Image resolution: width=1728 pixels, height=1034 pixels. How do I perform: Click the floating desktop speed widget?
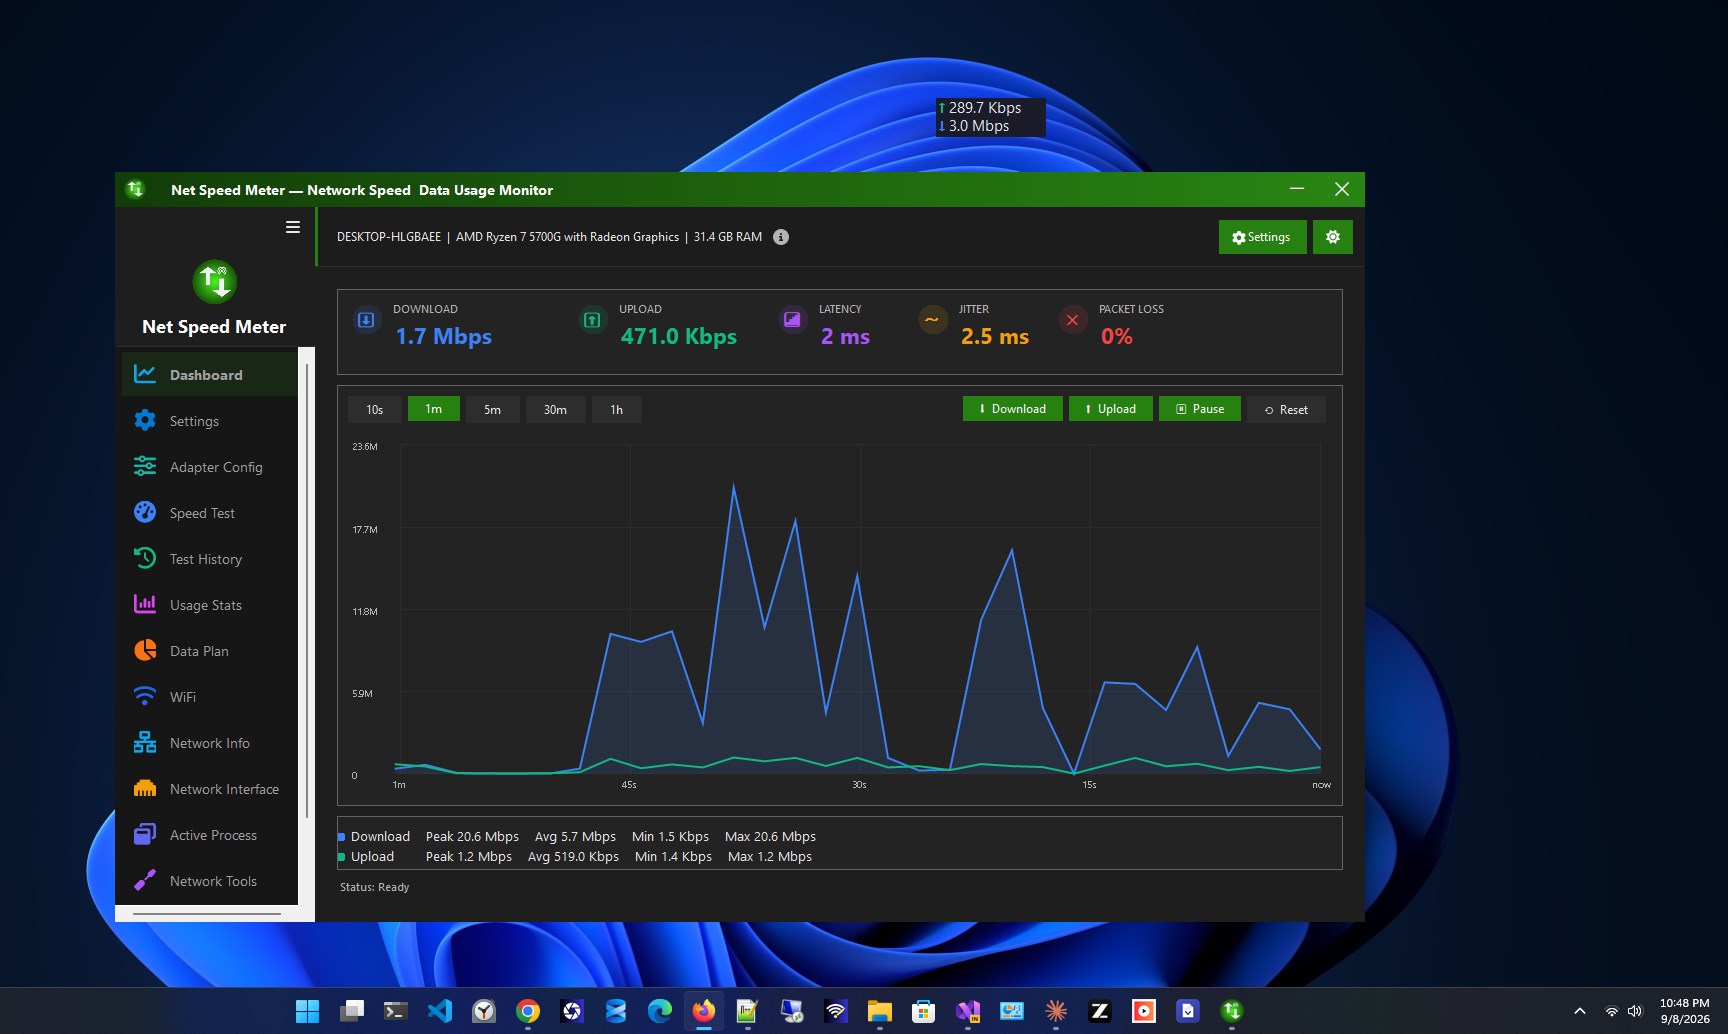[x=990, y=117]
